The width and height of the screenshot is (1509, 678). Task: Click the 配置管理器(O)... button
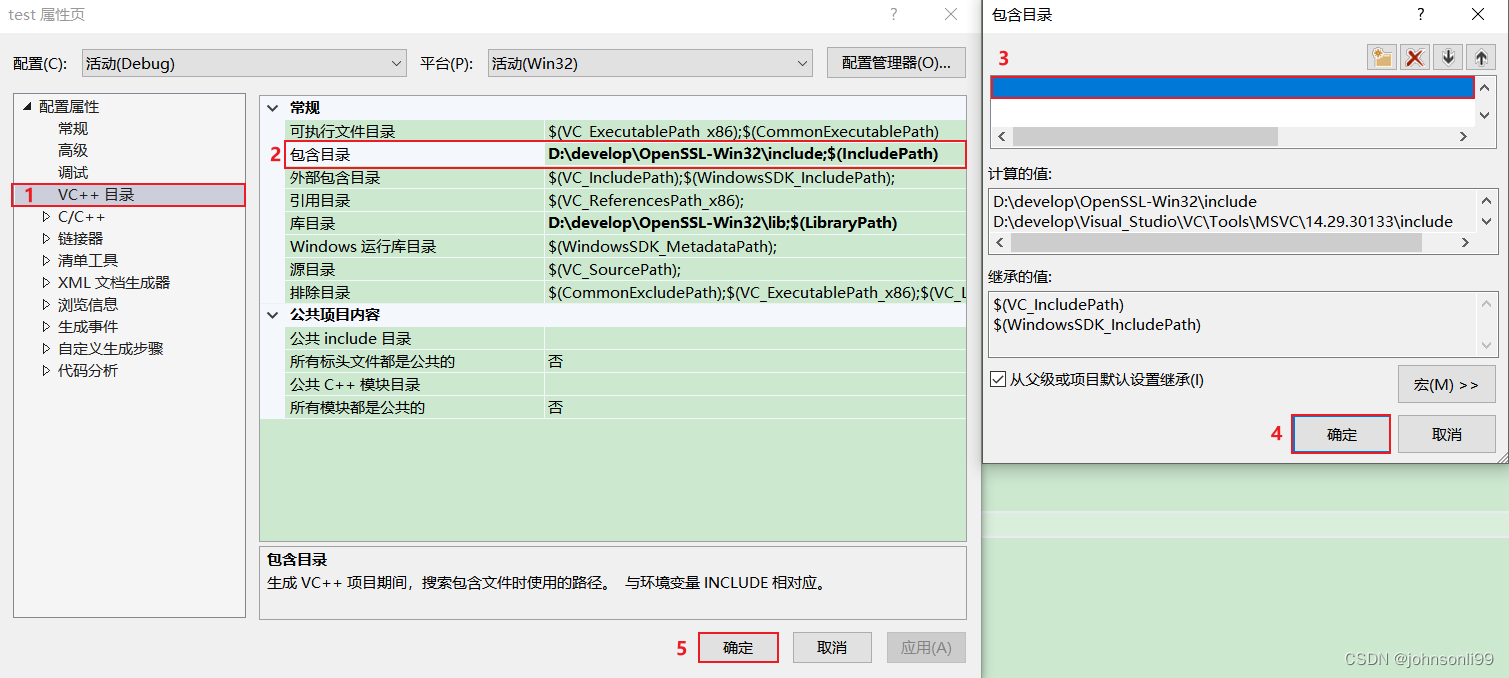pos(894,62)
